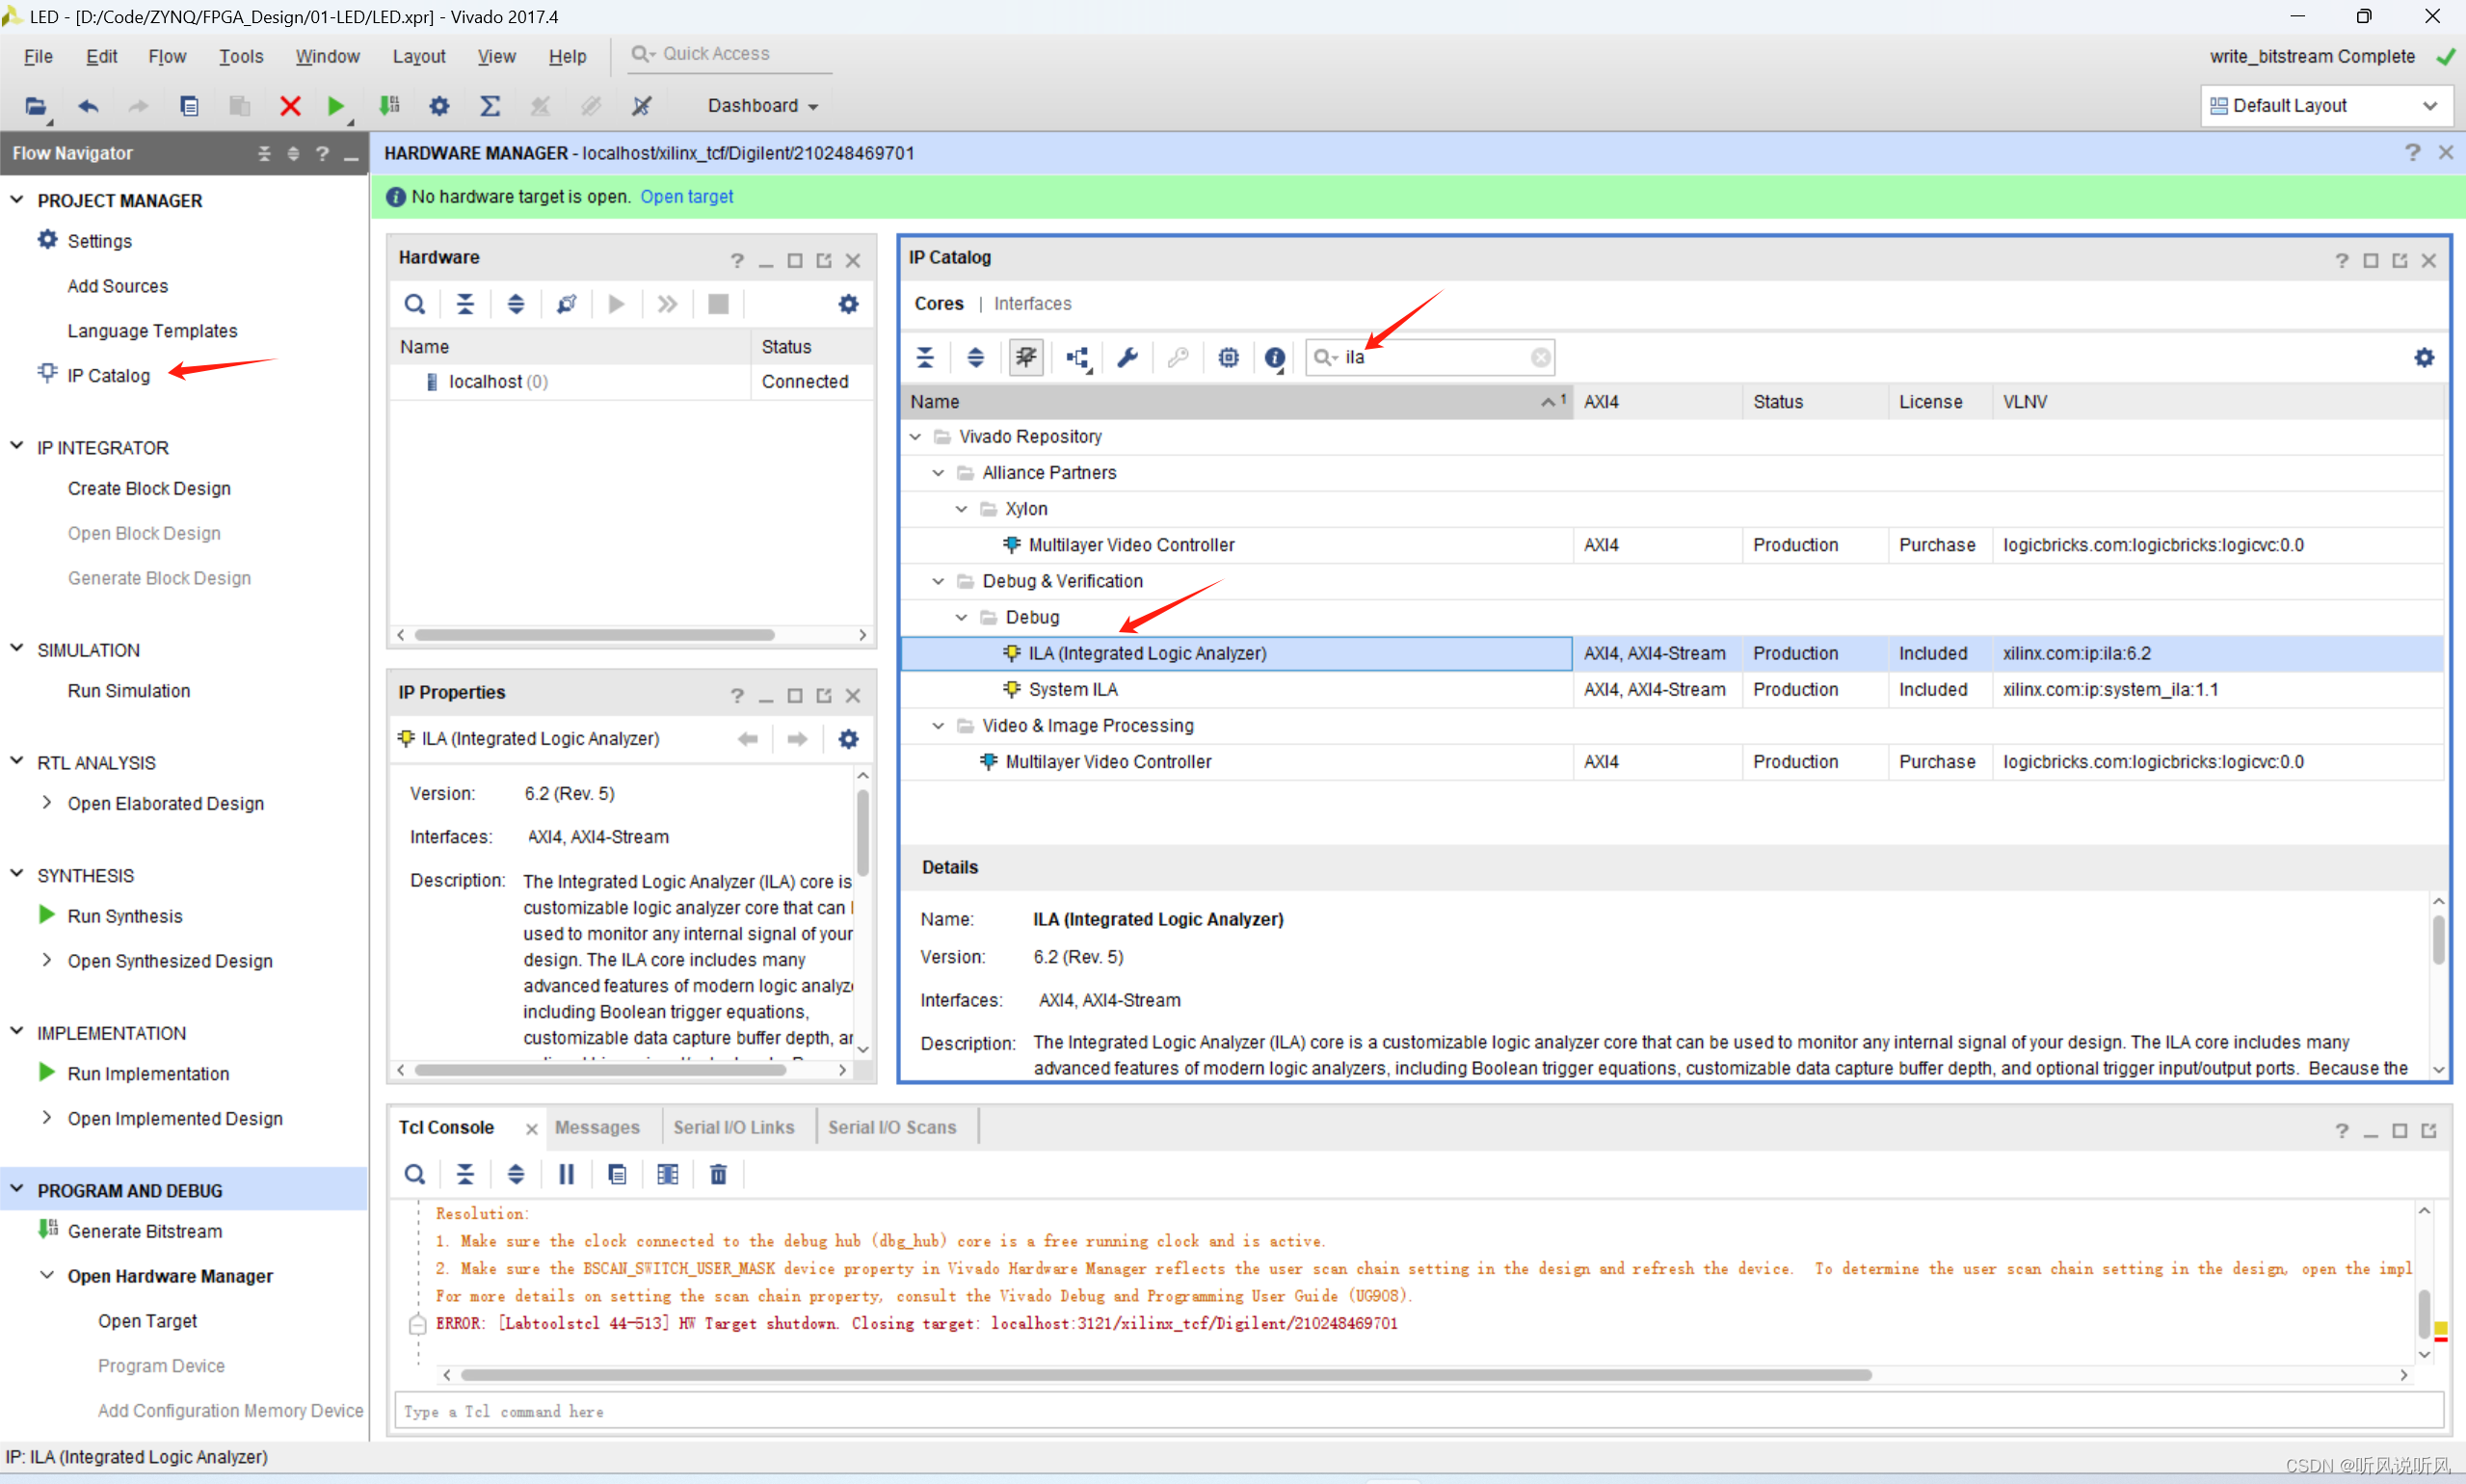Click the red Cancel X toolbar icon

point(290,105)
